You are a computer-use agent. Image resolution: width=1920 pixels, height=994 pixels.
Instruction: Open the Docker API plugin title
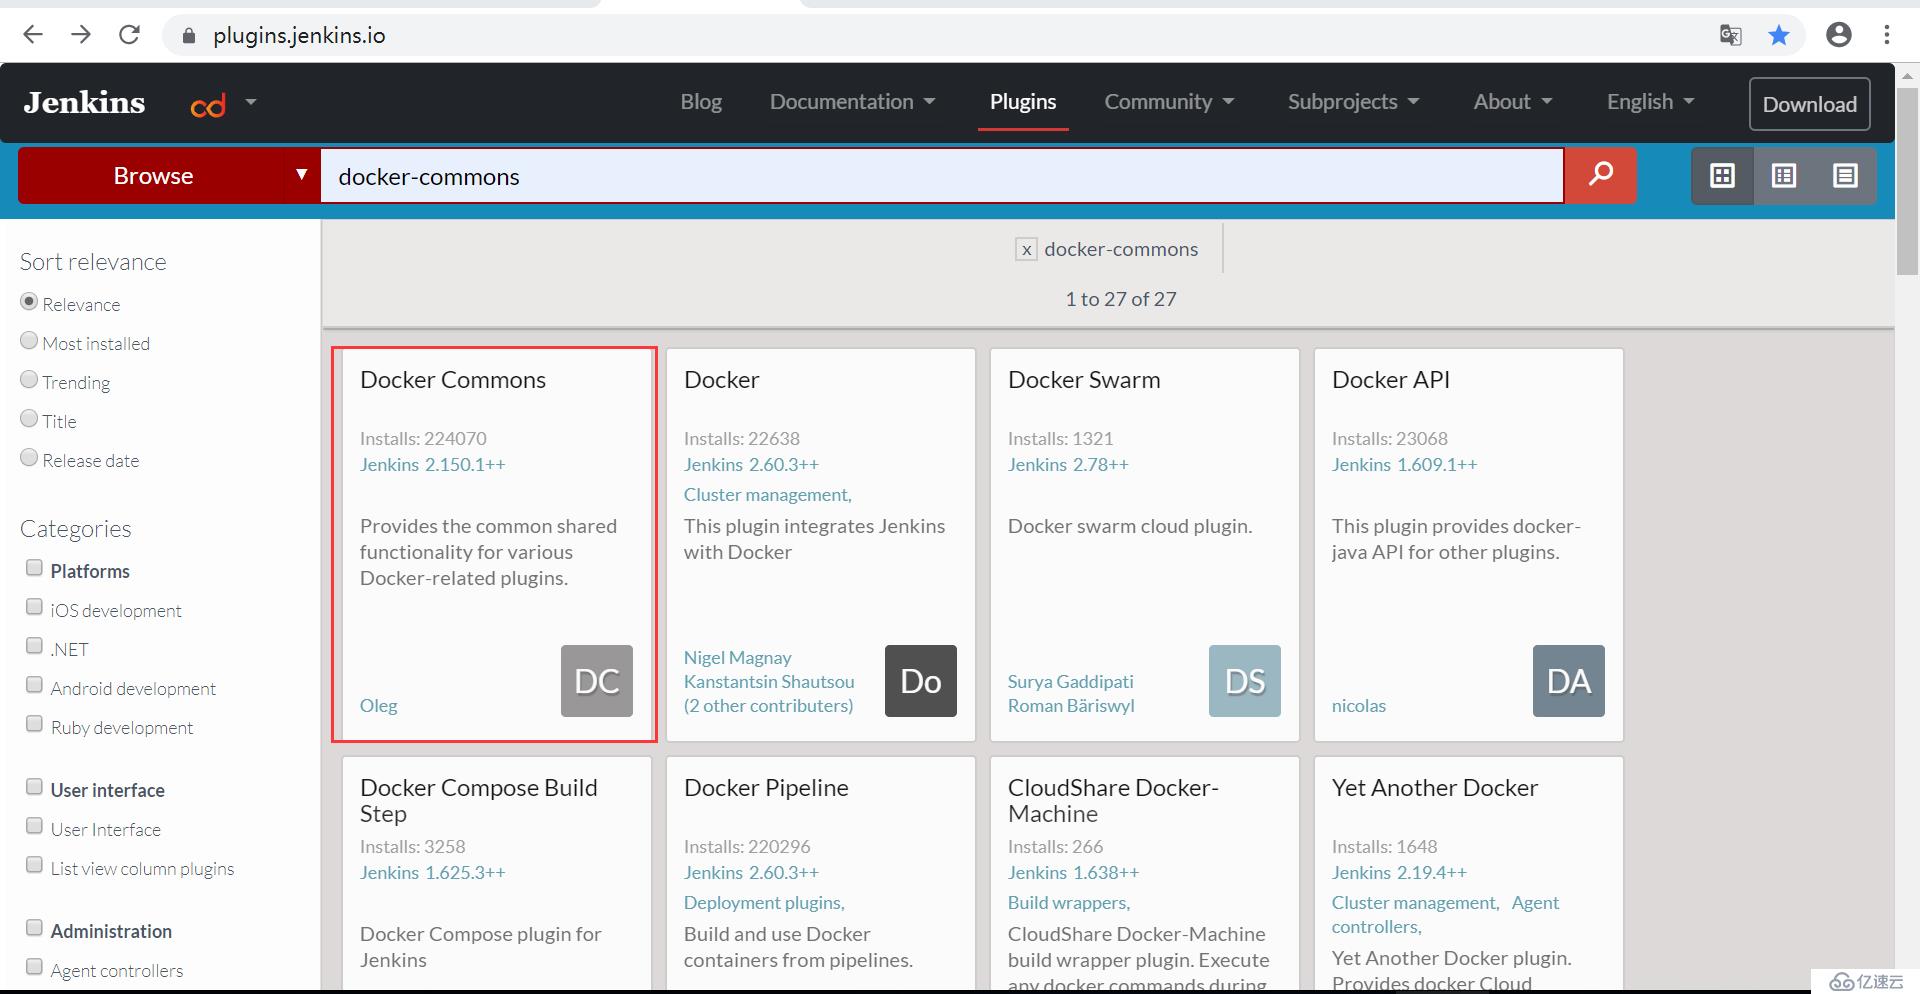pos(1391,380)
